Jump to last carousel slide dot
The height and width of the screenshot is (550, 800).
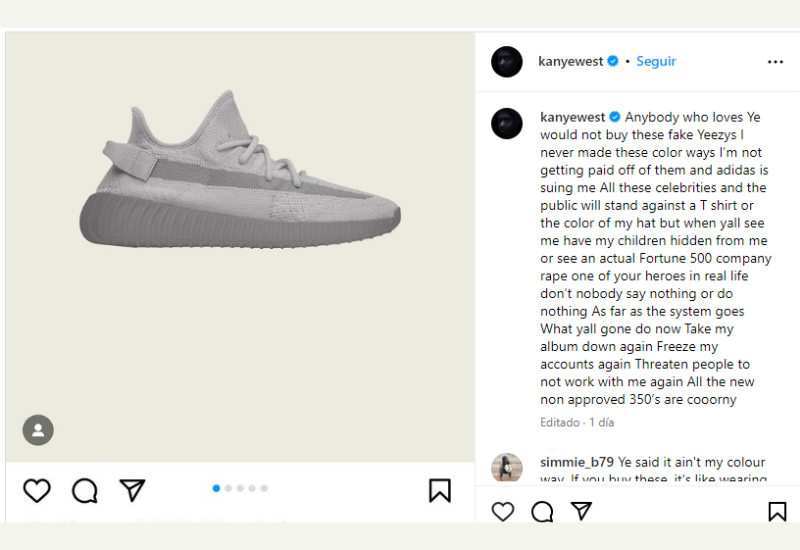tap(264, 488)
